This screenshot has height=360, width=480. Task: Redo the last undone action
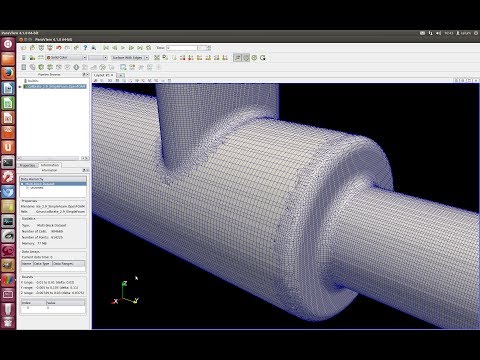tap(67, 48)
